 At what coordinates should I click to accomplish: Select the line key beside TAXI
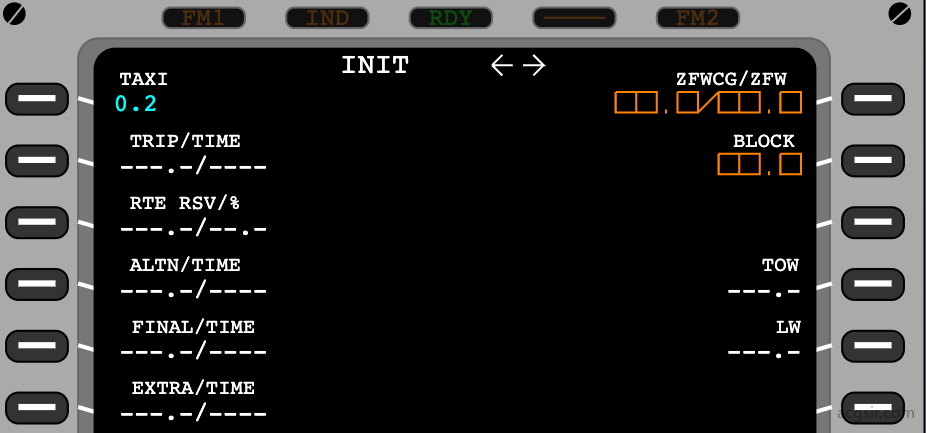coord(37,99)
